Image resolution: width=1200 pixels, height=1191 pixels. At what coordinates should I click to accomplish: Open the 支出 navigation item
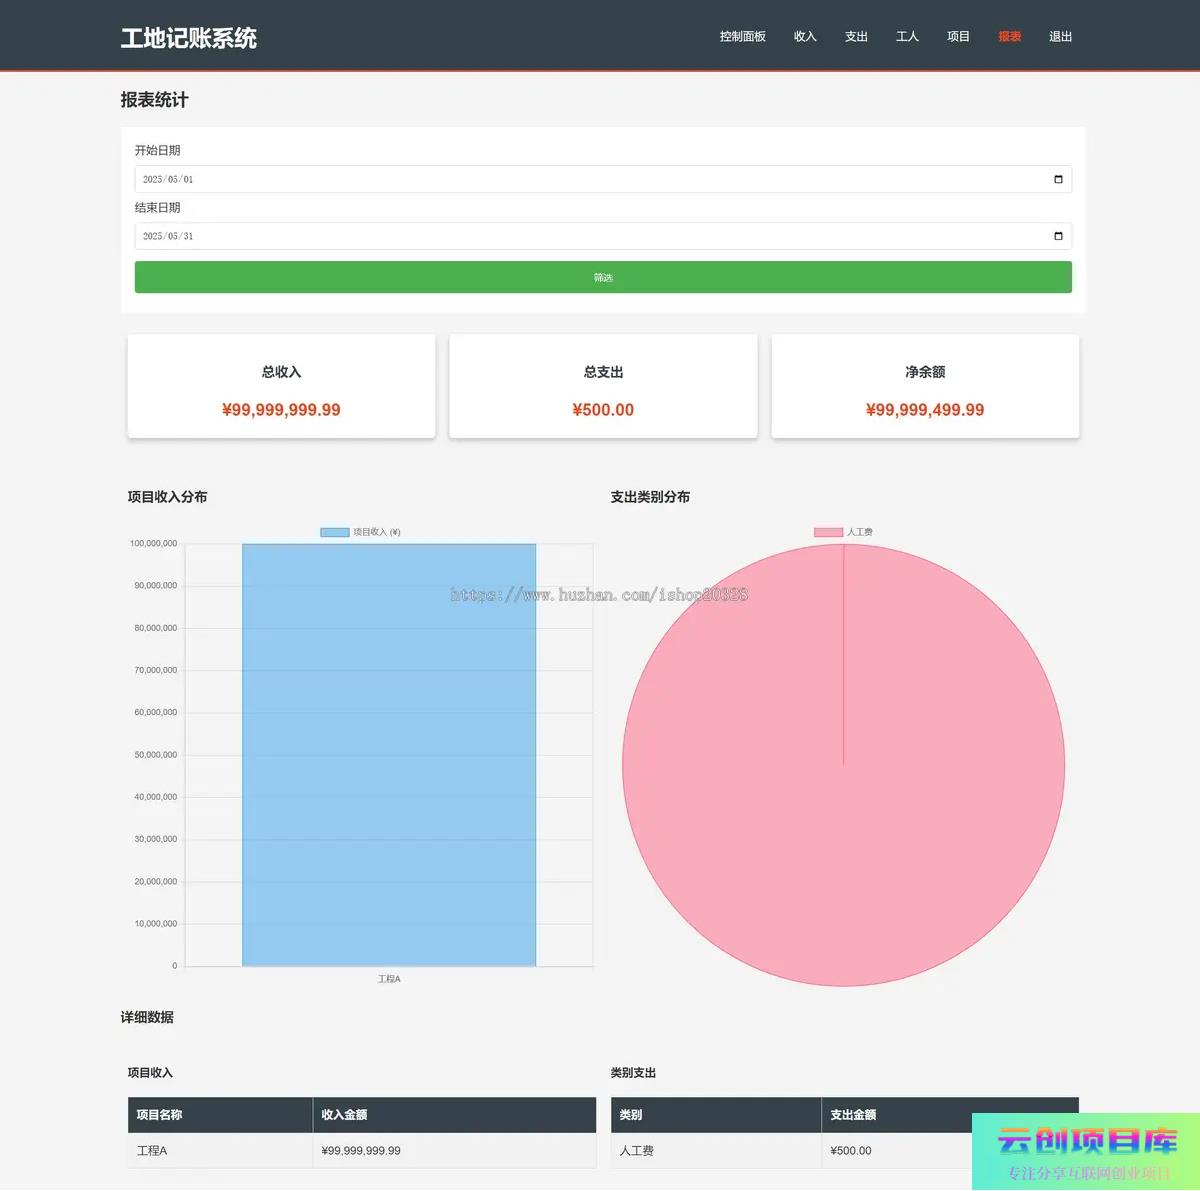pos(856,37)
